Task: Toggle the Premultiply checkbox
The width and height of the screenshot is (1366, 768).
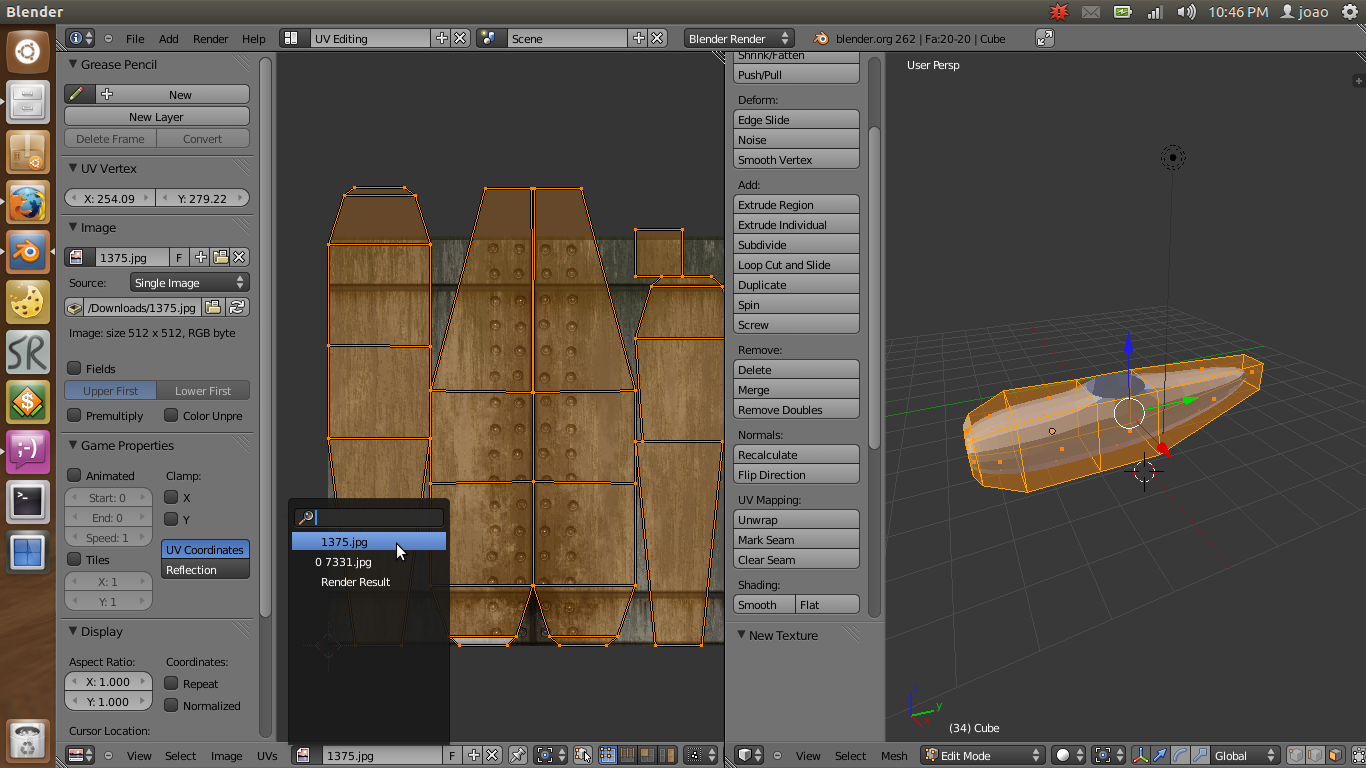Action: pyautogui.click(x=75, y=416)
